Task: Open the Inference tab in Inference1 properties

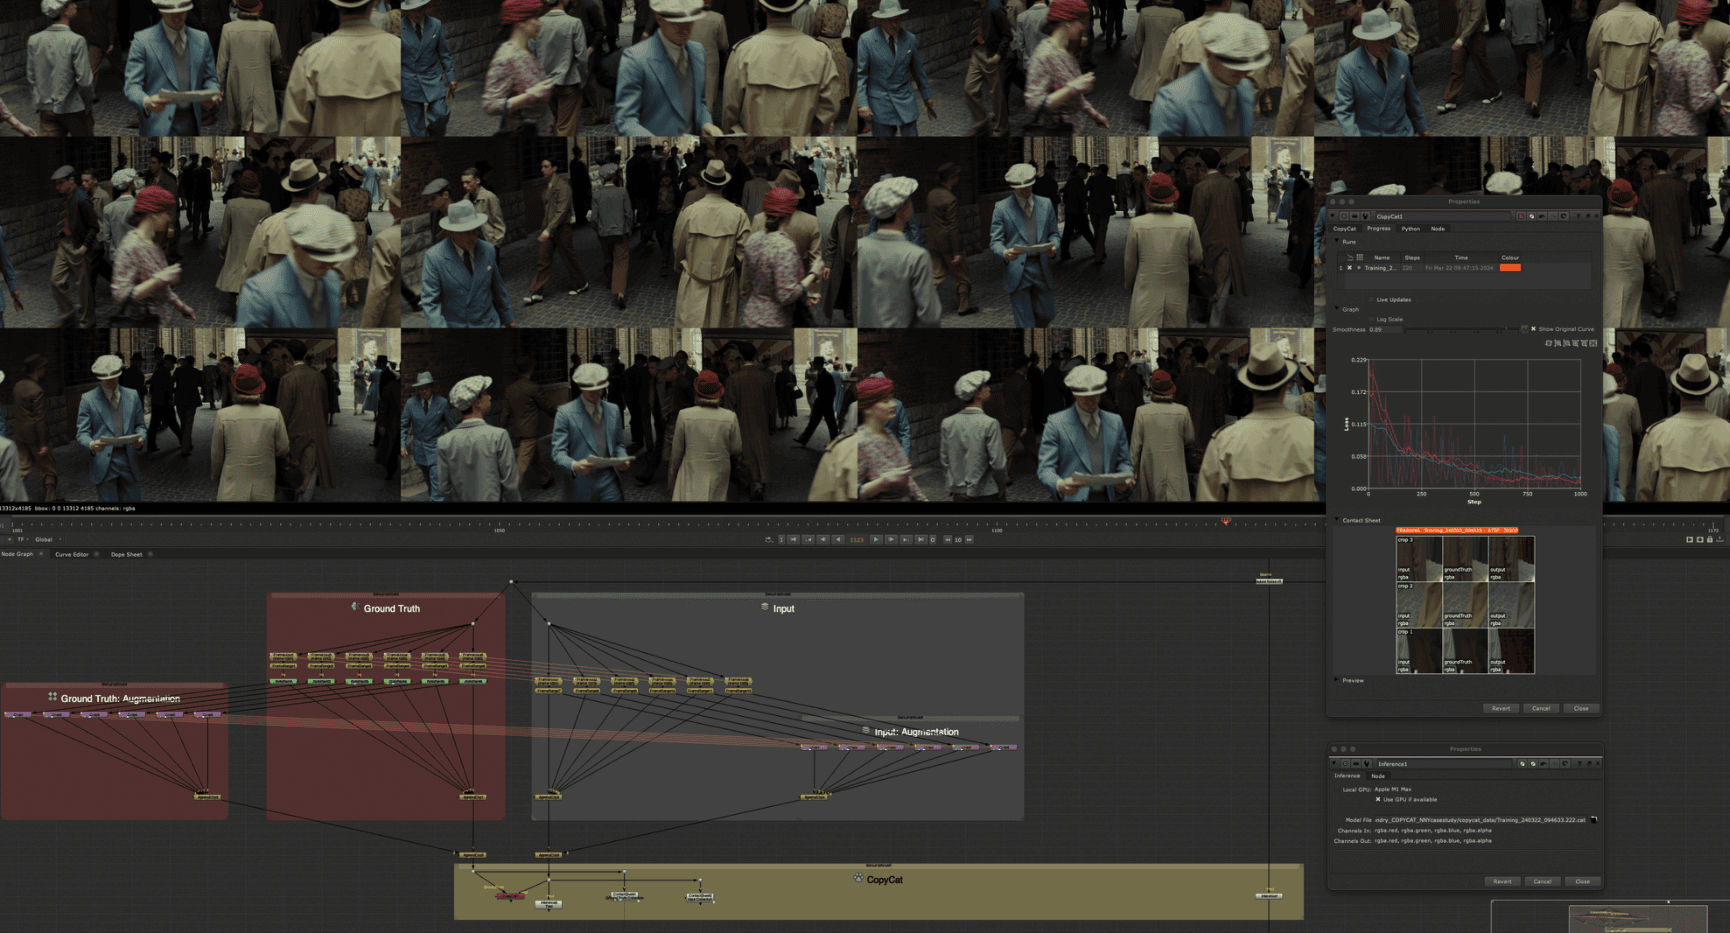Action: tap(1347, 776)
